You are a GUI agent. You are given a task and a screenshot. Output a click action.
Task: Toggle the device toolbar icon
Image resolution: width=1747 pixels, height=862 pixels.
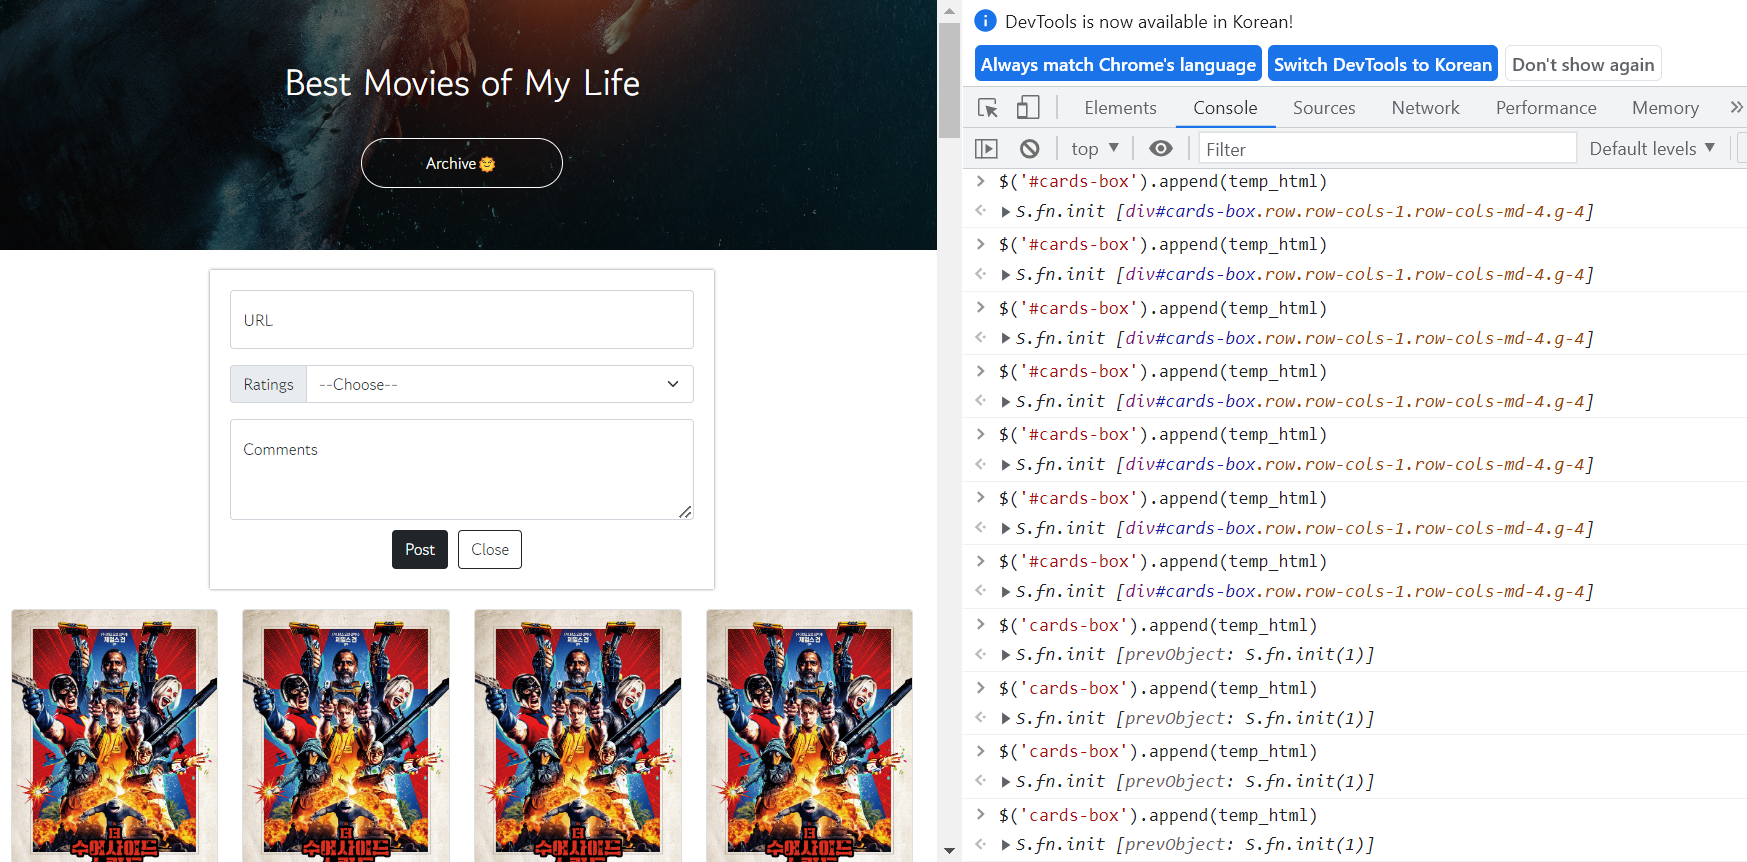1028,108
